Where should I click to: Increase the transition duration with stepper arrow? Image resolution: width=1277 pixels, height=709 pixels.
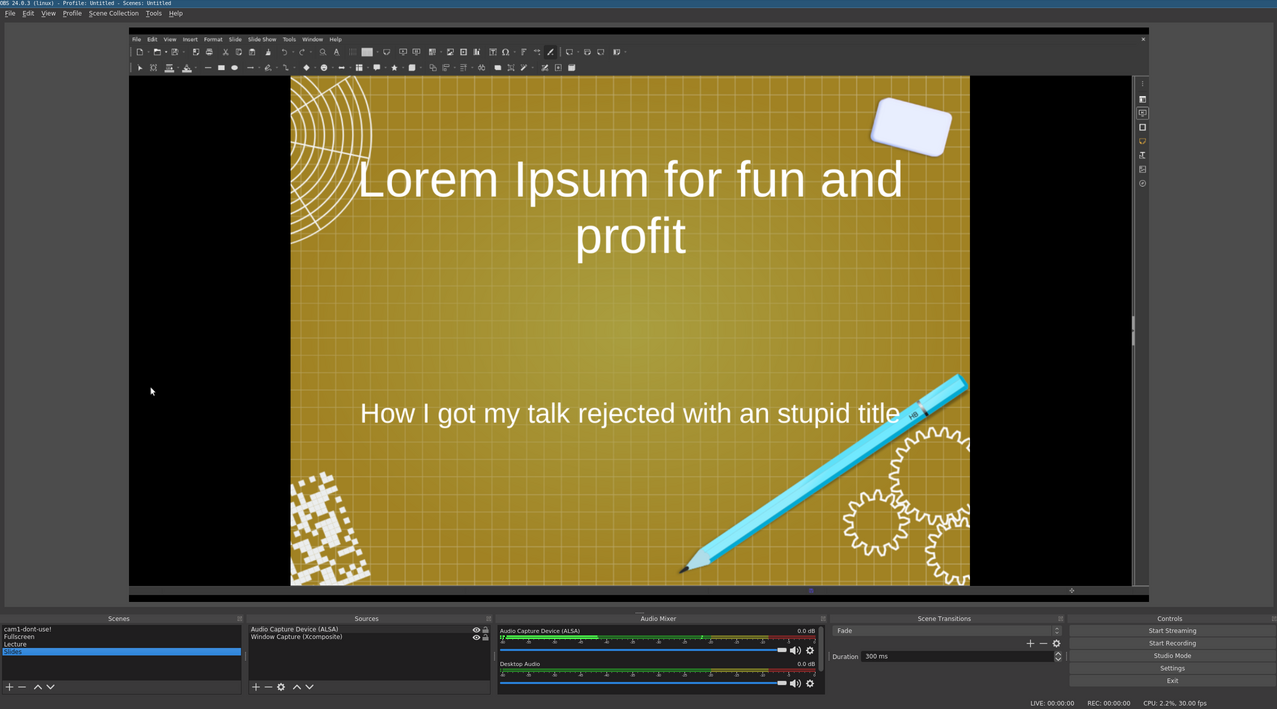coord(1058,654)
